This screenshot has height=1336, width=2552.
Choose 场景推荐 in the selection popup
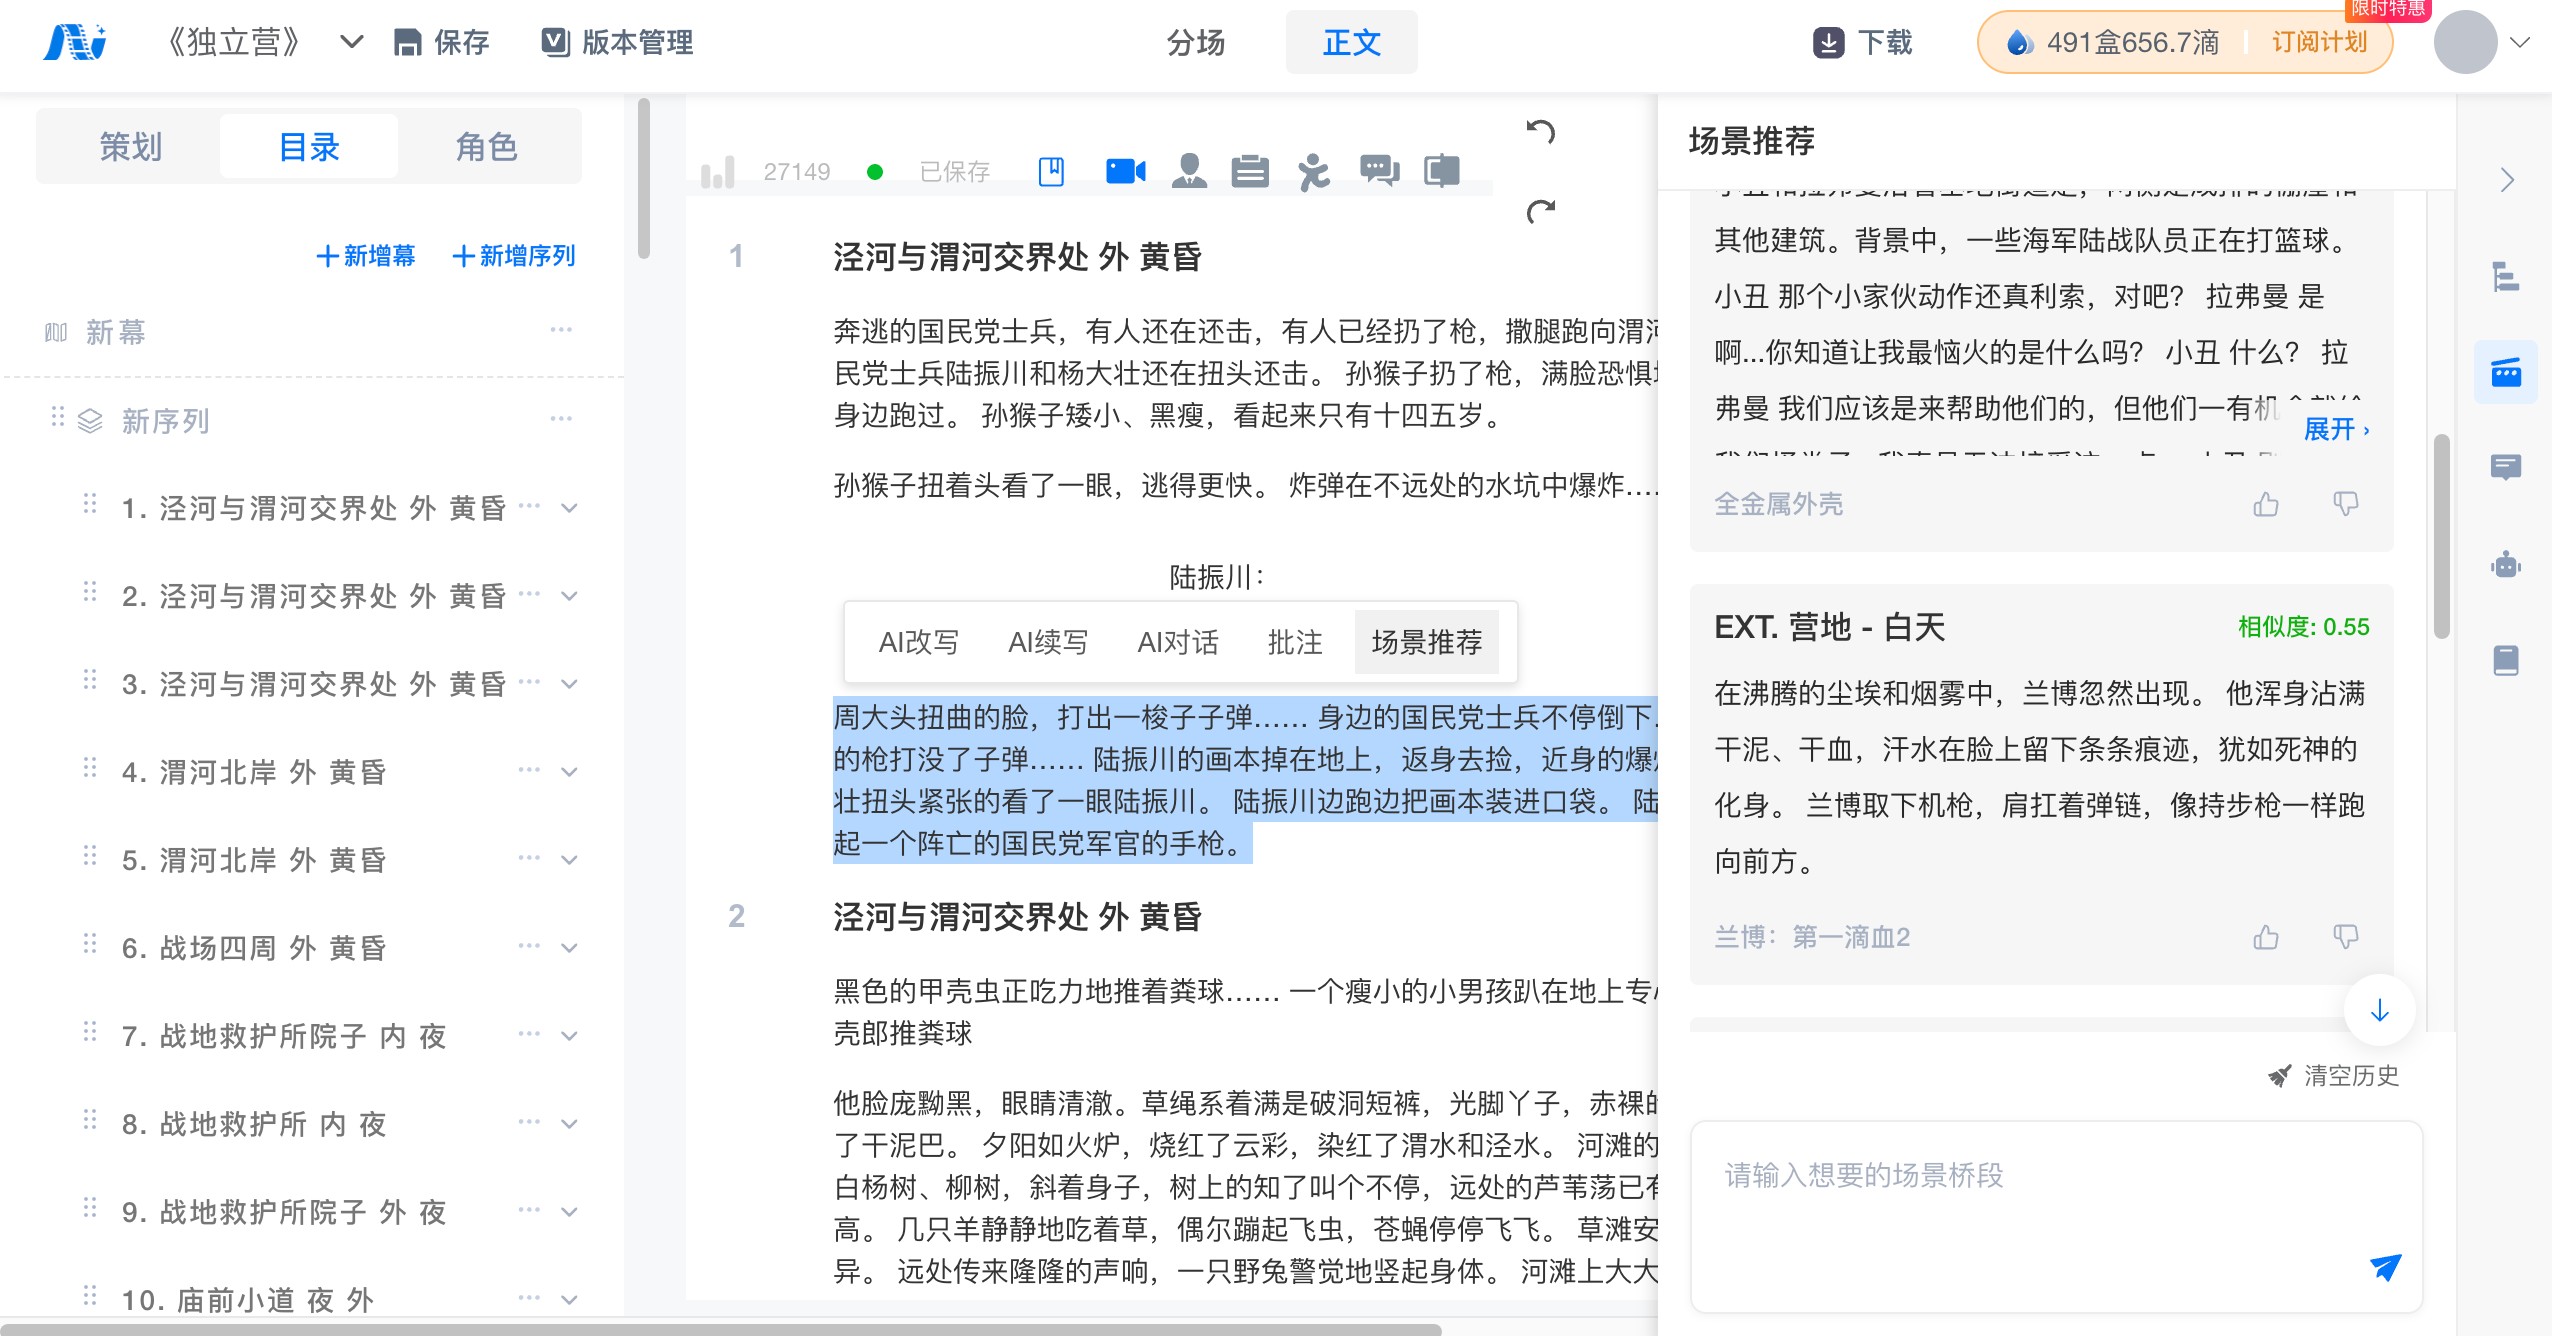point(1427,642)
